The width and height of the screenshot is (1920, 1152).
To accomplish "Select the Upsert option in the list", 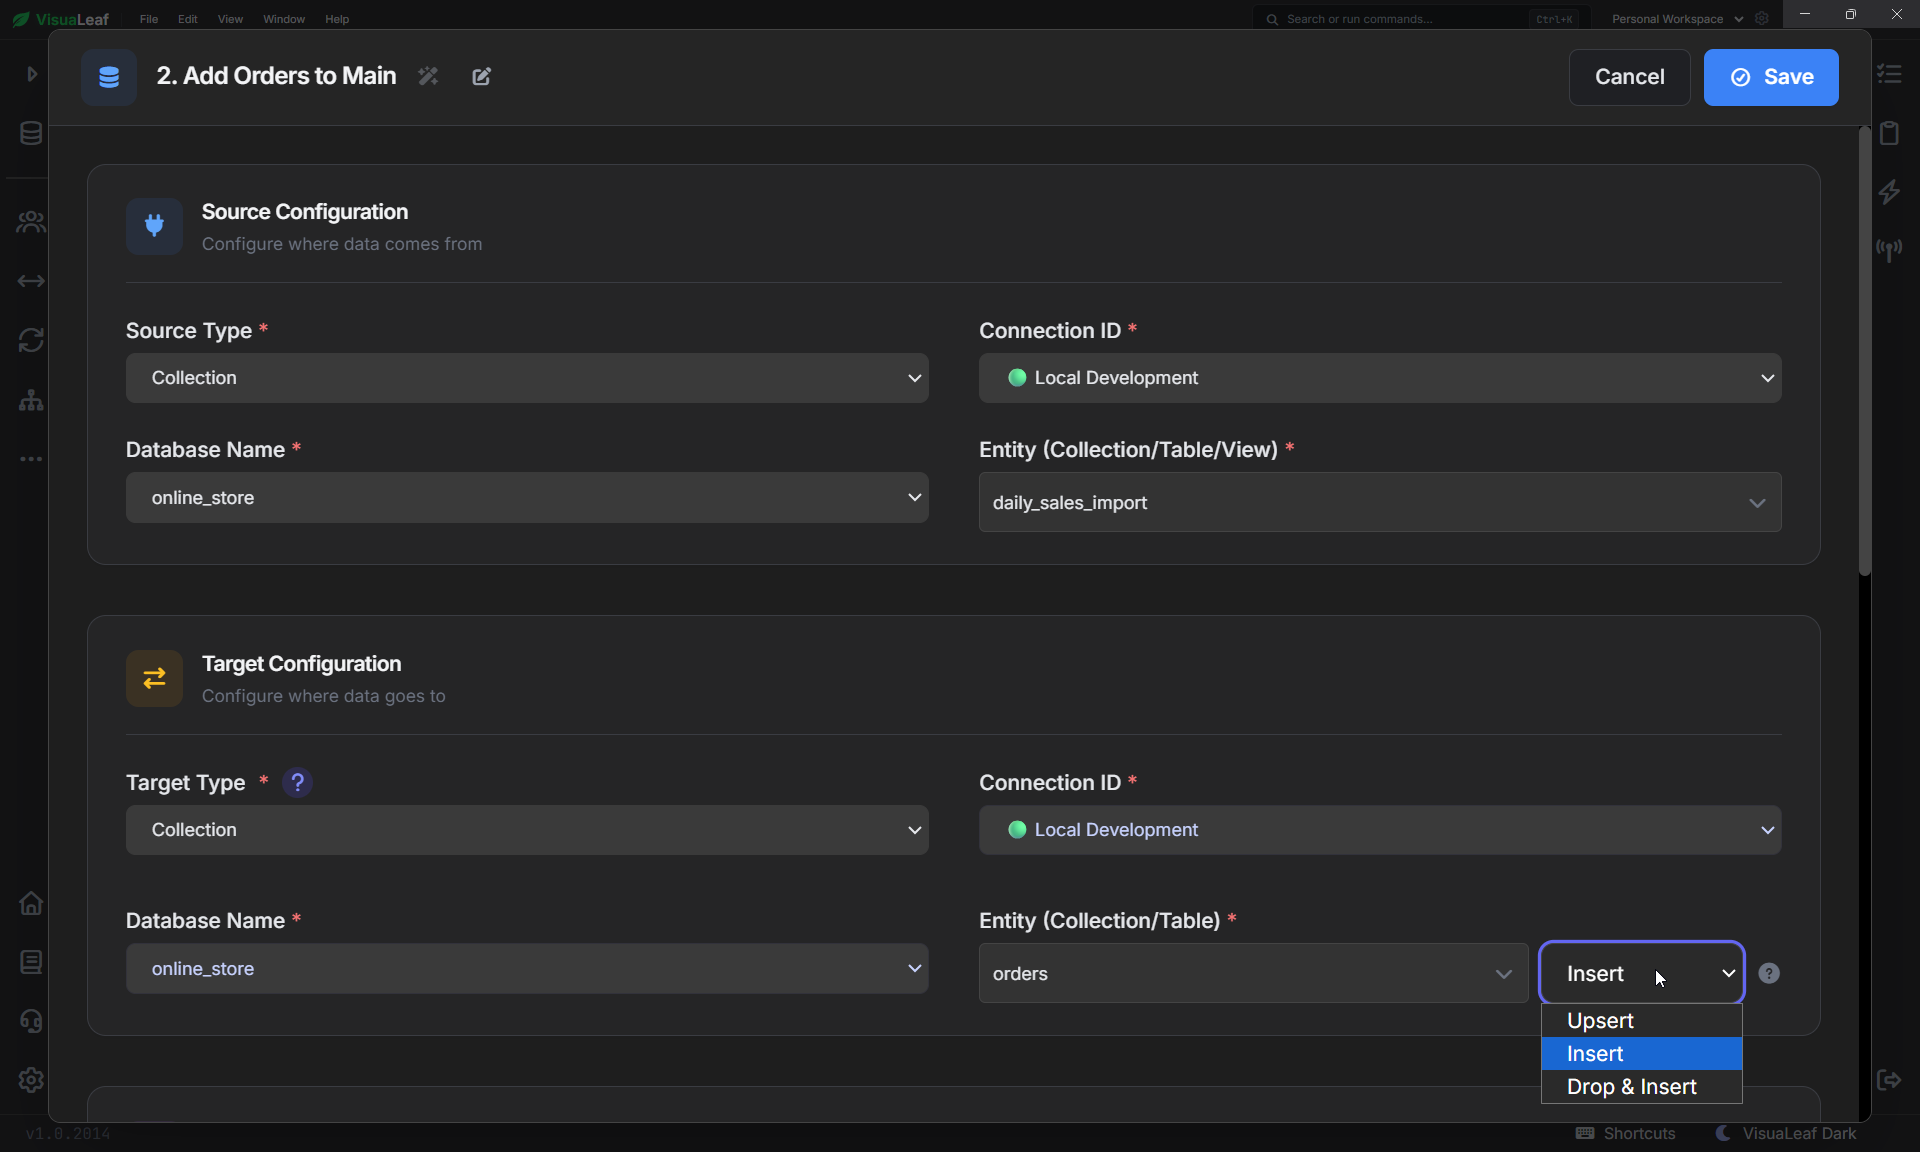I will [x=1642, y=1020].
